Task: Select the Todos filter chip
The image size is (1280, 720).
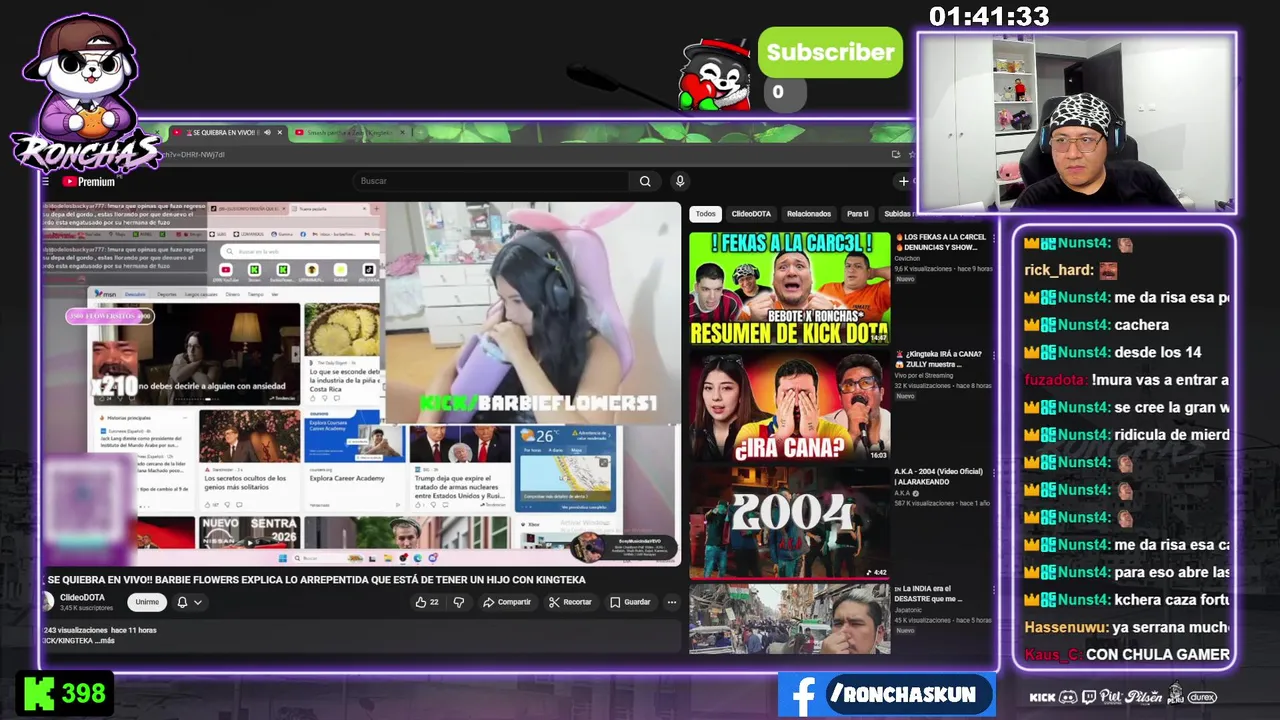Action: [x=706, y=214]
